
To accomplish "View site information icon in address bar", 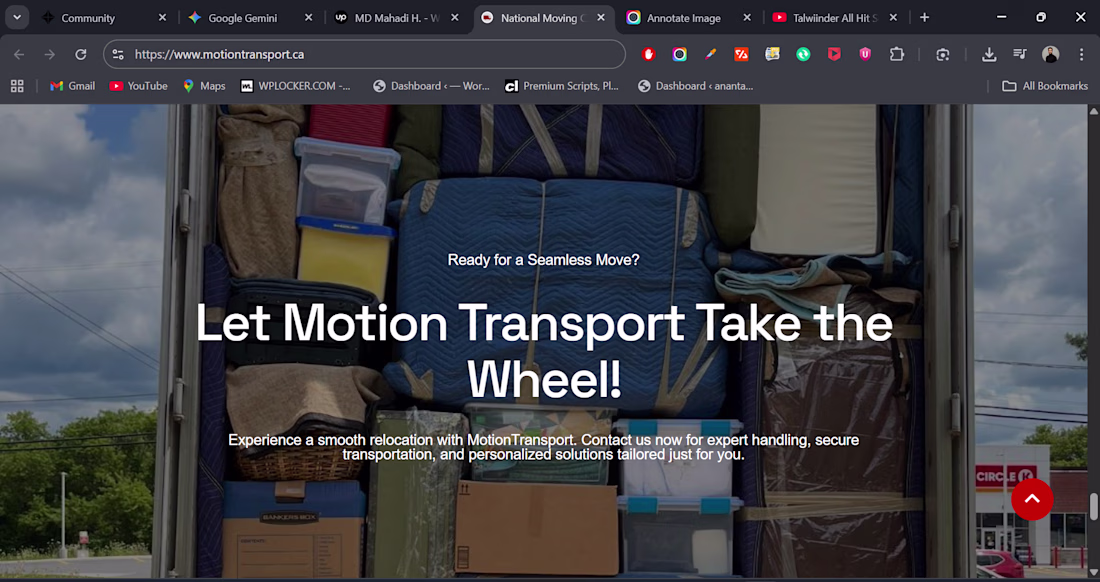I will (x=118, y=55).
